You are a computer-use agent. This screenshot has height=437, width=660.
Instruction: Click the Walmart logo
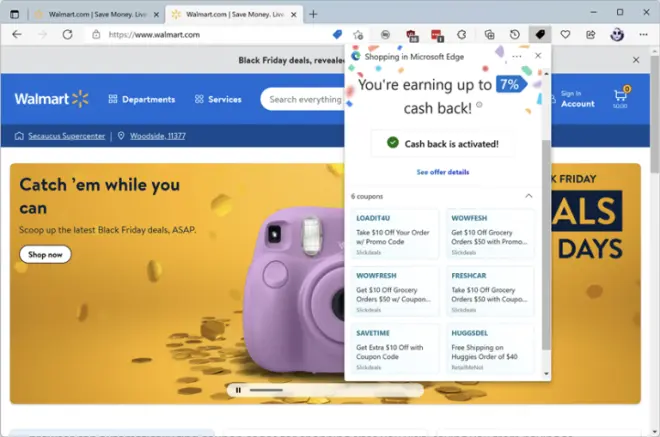pyautogui.click(x=51, y=99)
